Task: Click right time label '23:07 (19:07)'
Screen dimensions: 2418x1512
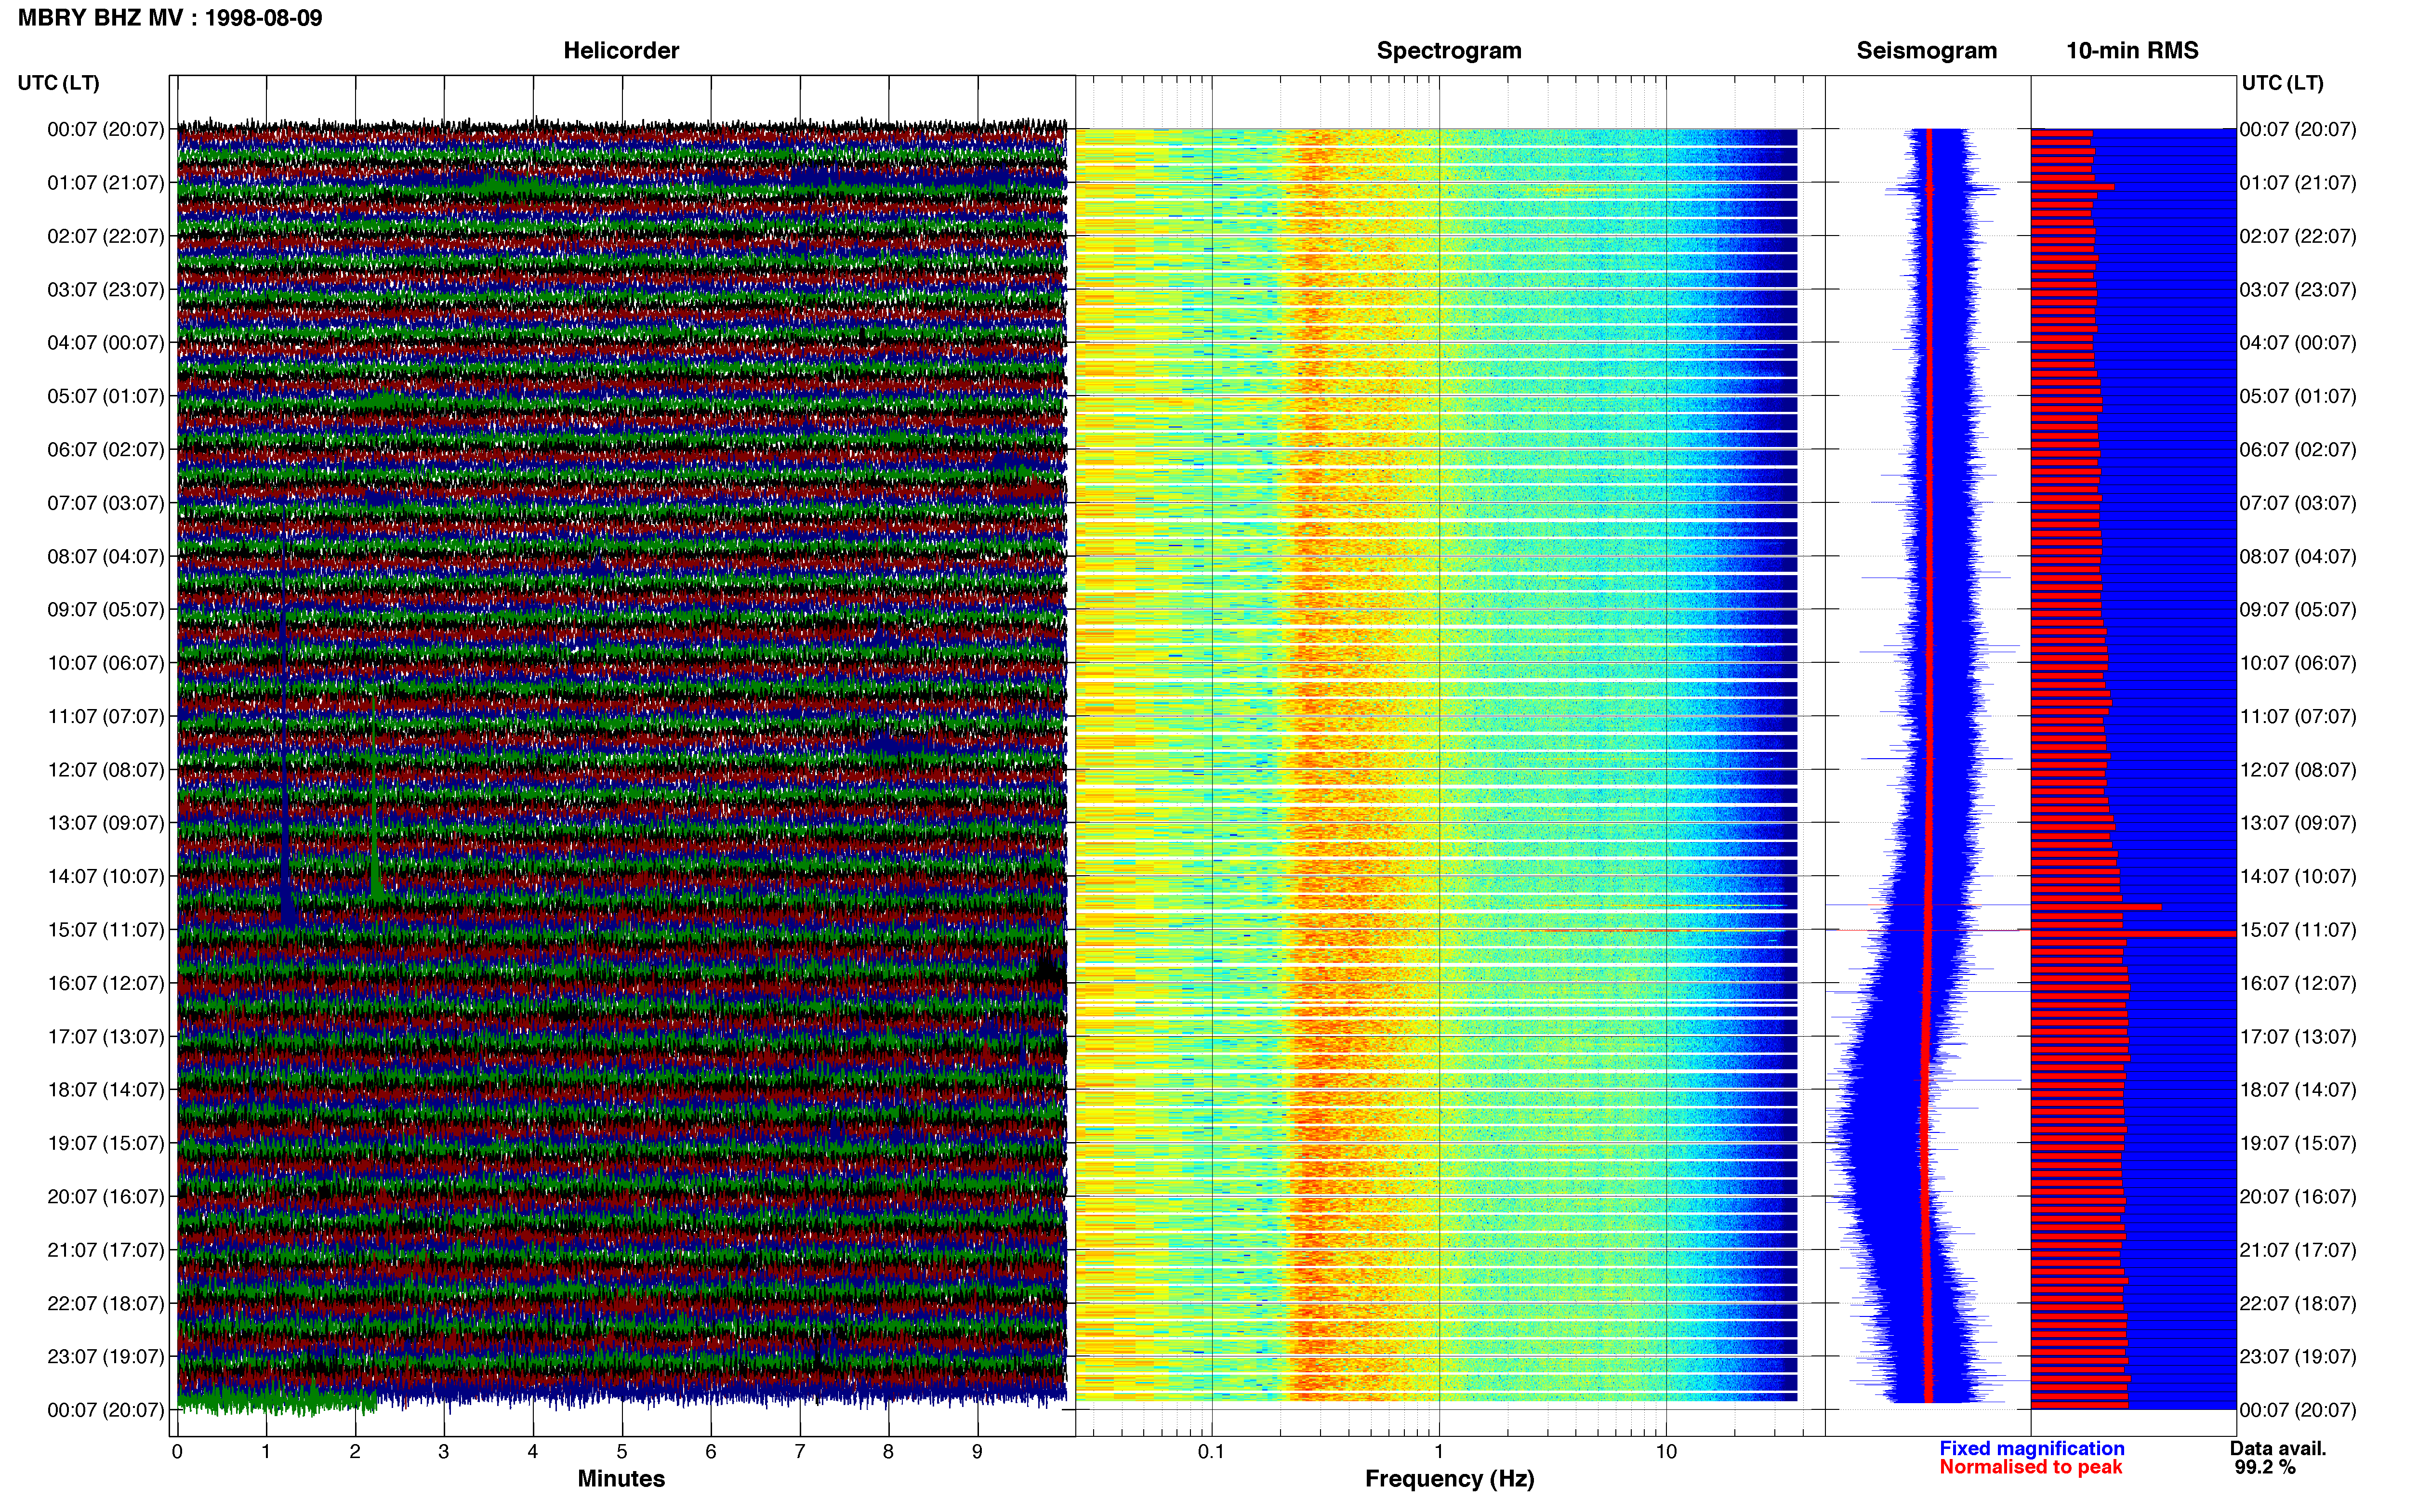Action: tap(2298, 1357)
